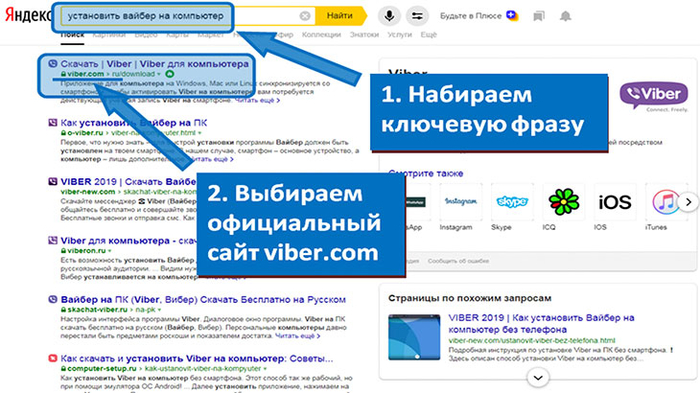Open the Ещё more tabs menu
This screenshot has width=700, height=393.
tap(429, 34)
